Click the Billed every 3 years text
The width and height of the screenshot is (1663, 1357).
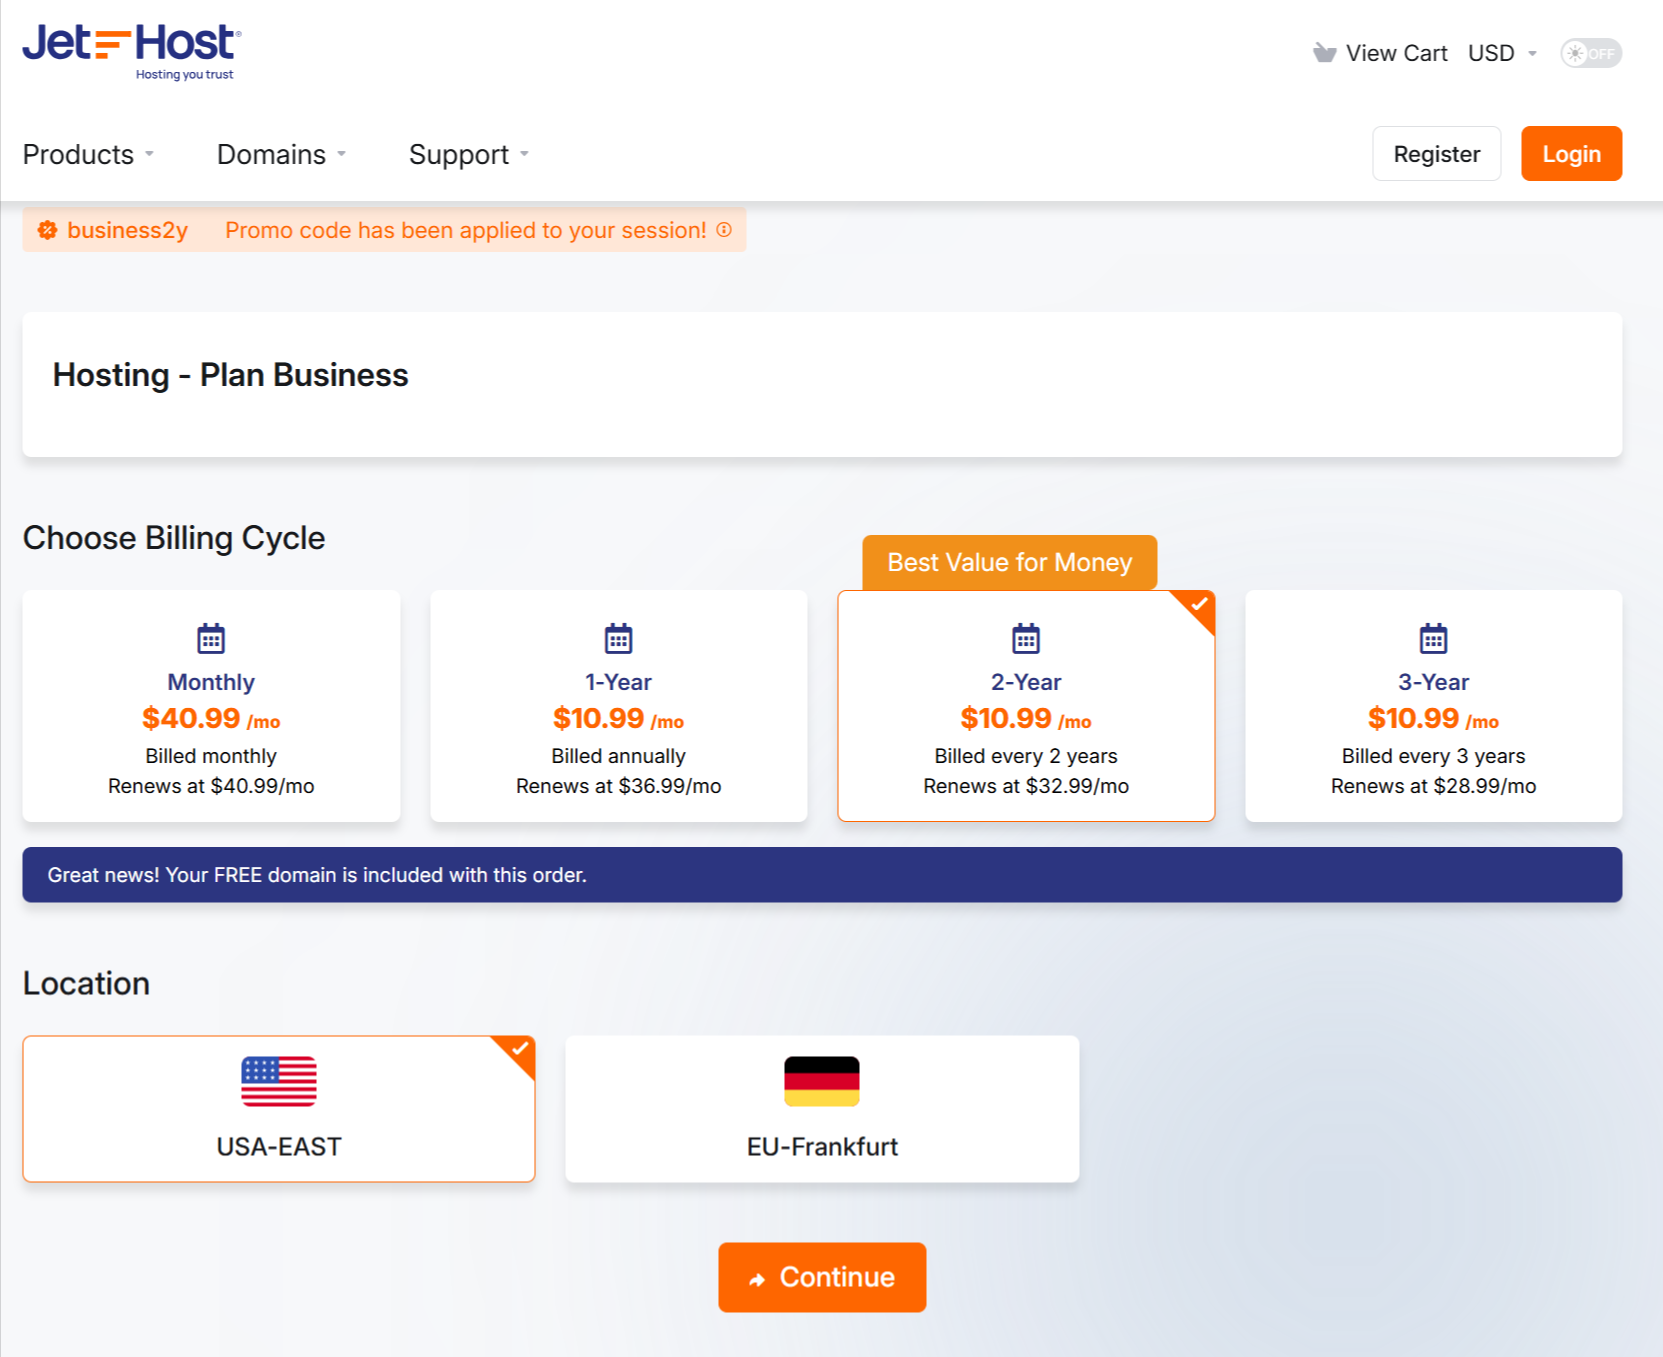(x=1434, y=756)
